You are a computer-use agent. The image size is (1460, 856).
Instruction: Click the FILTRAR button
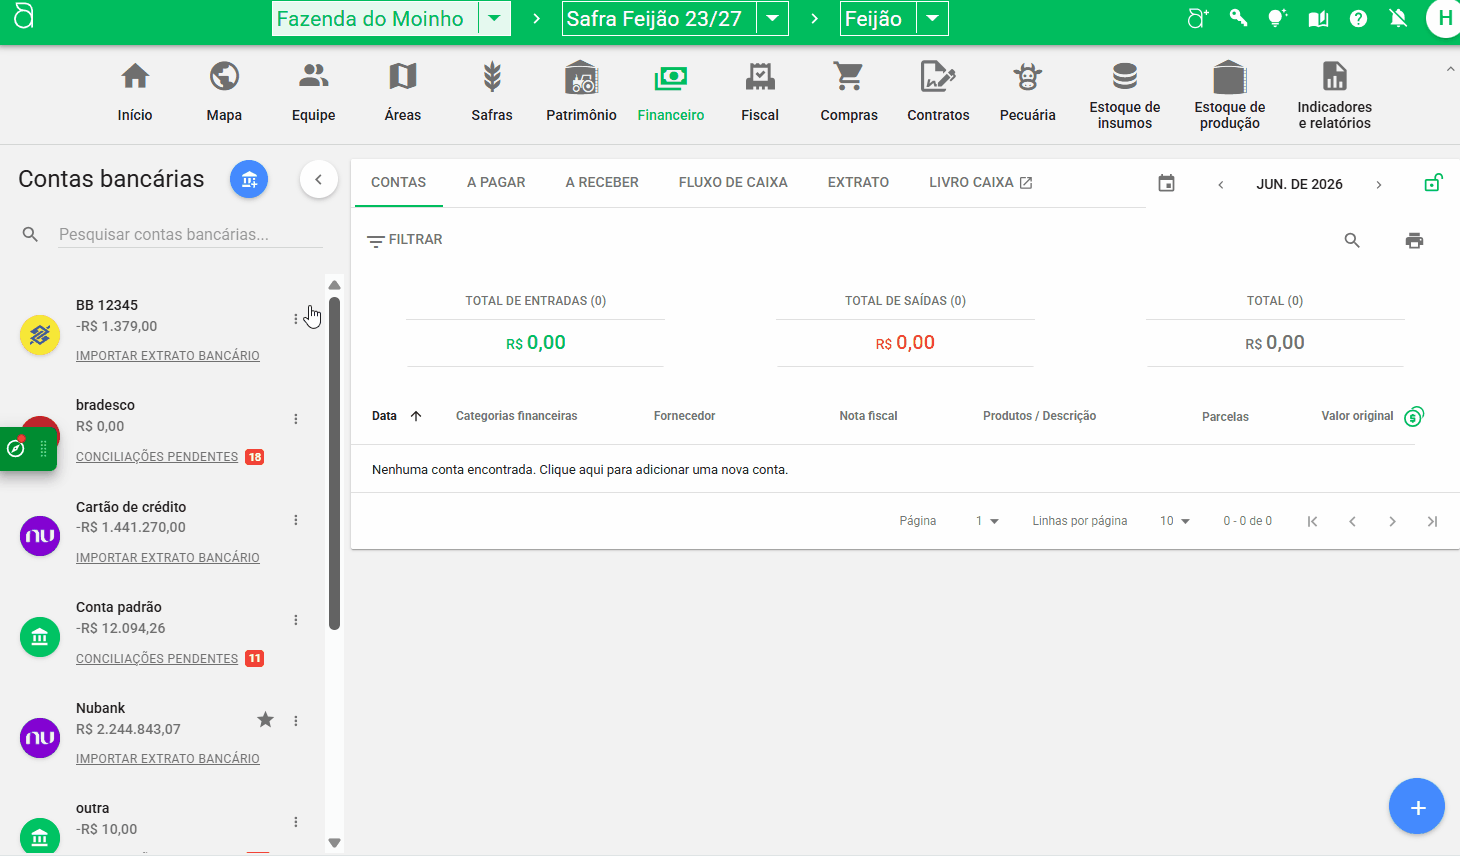405,240
